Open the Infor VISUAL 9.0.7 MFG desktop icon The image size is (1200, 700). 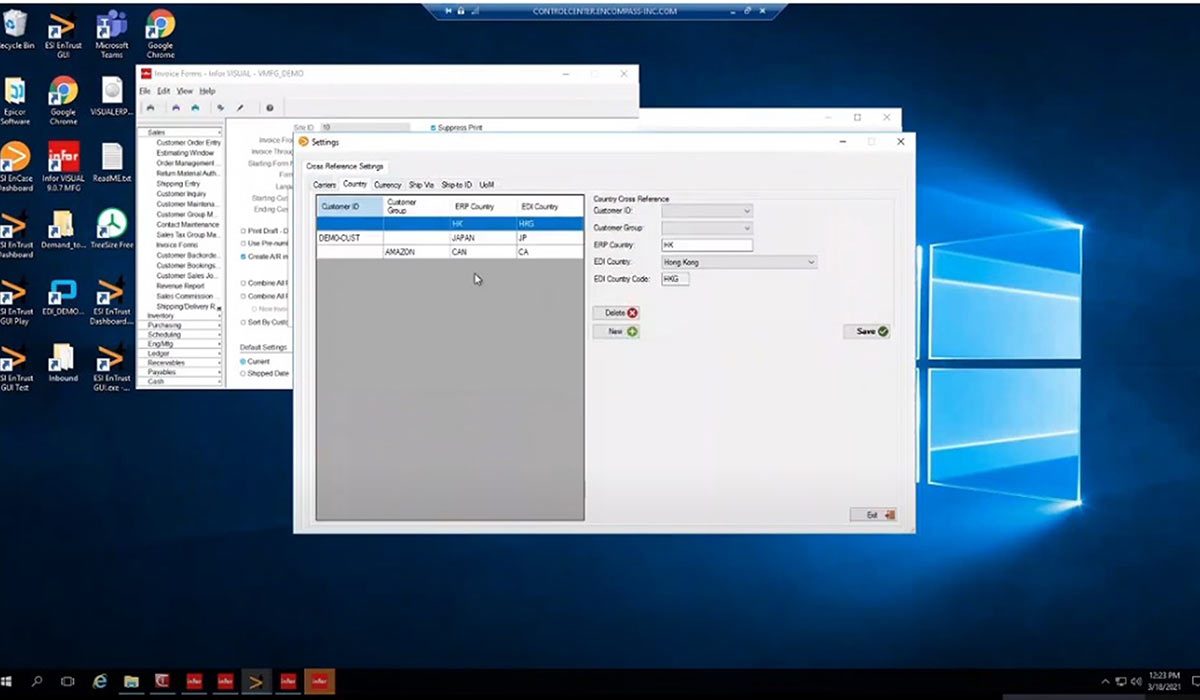(63, 158)
